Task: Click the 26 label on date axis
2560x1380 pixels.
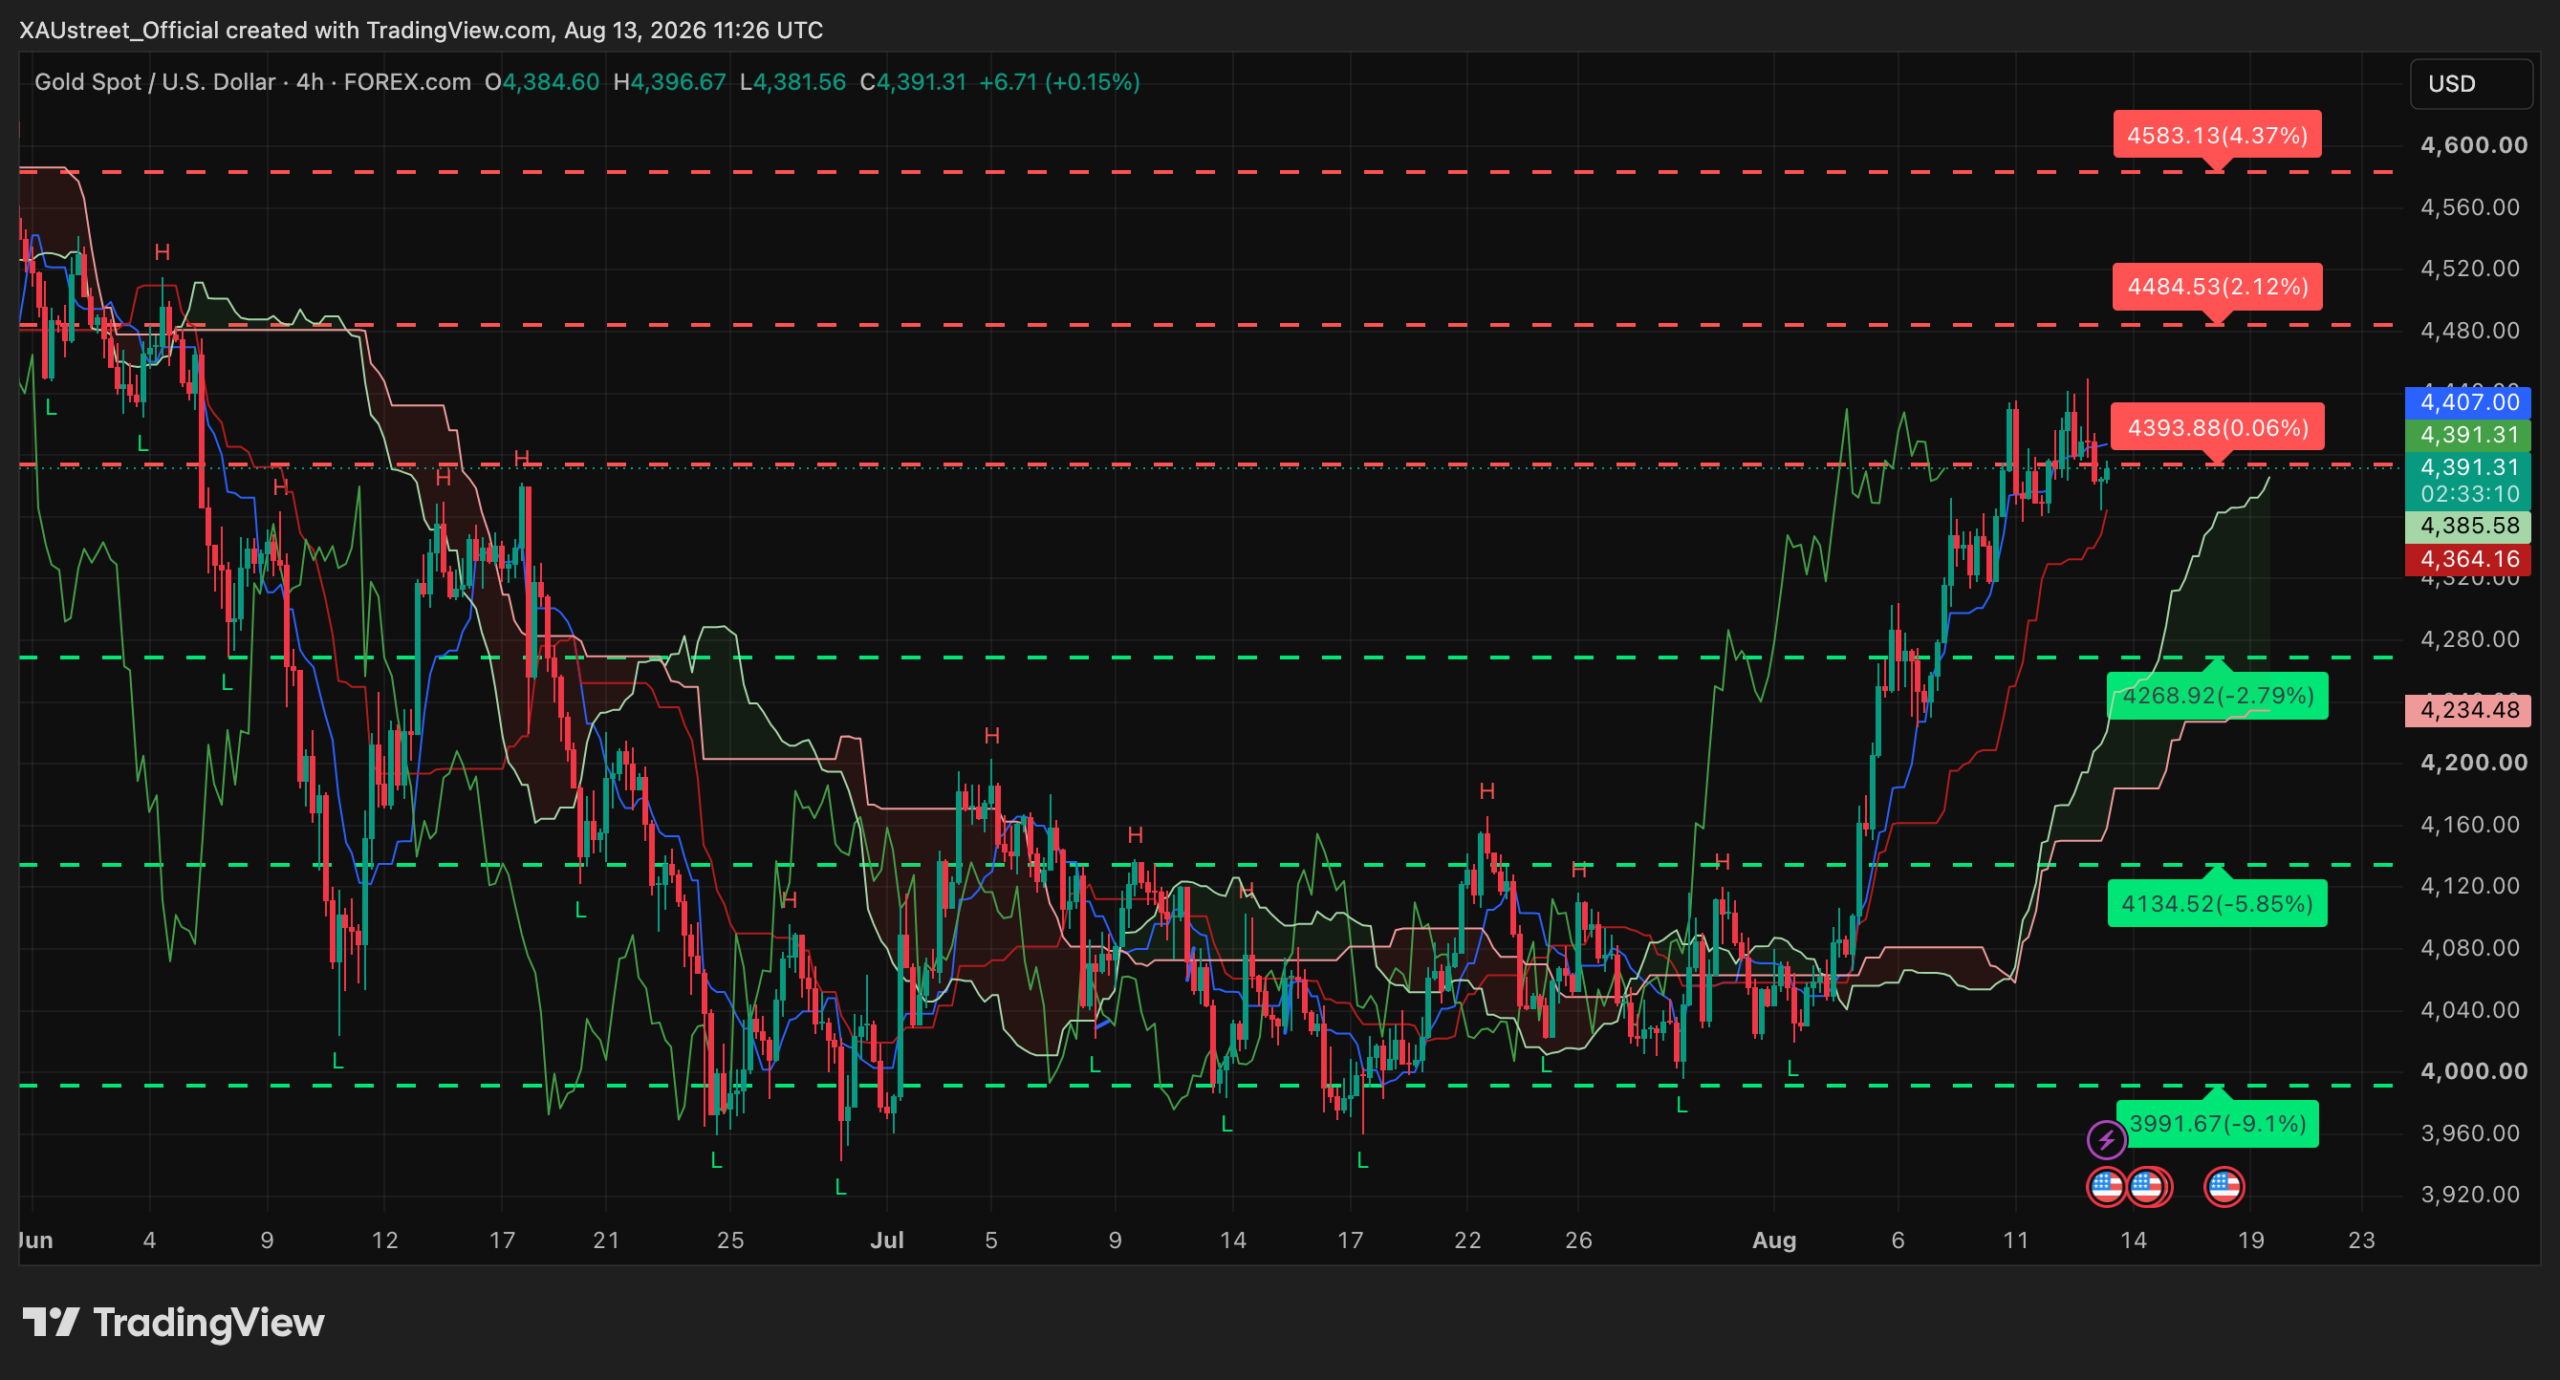Action: tap(1578, 1240)
